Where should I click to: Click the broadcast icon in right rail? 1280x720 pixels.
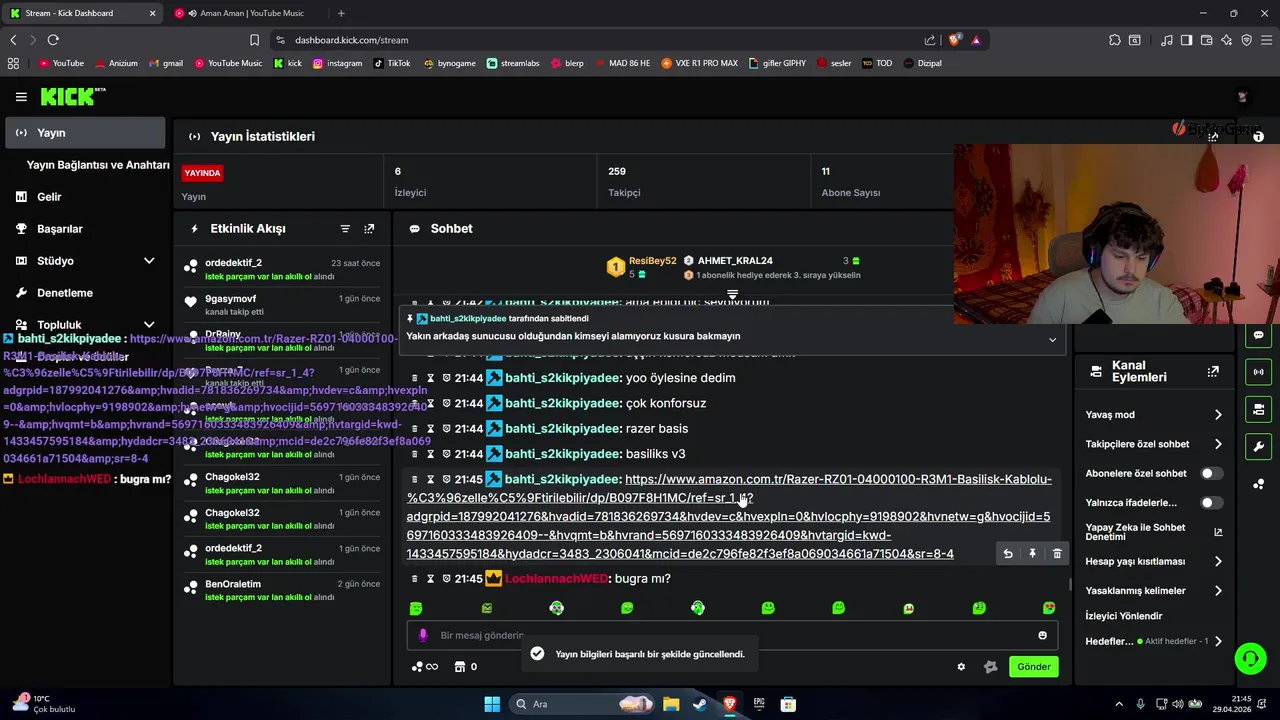point(1258,372)
